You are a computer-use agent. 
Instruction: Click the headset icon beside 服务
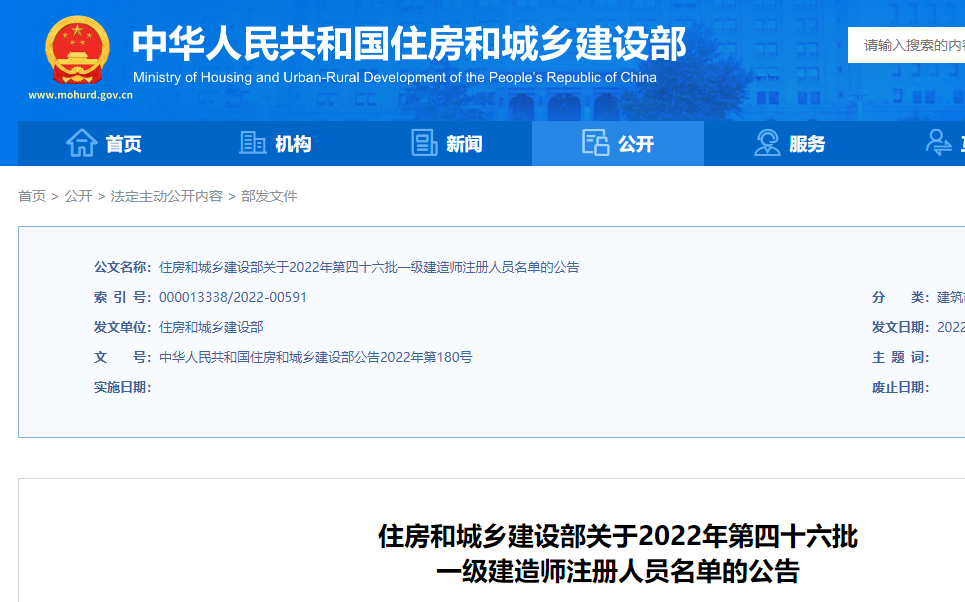(x=767, y=143)
